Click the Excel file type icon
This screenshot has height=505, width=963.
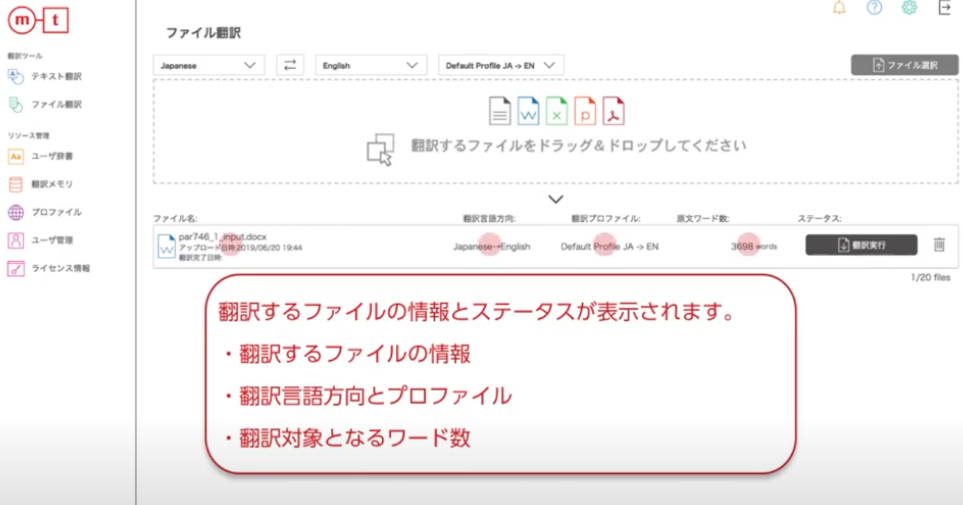click(x=556, y=111)
